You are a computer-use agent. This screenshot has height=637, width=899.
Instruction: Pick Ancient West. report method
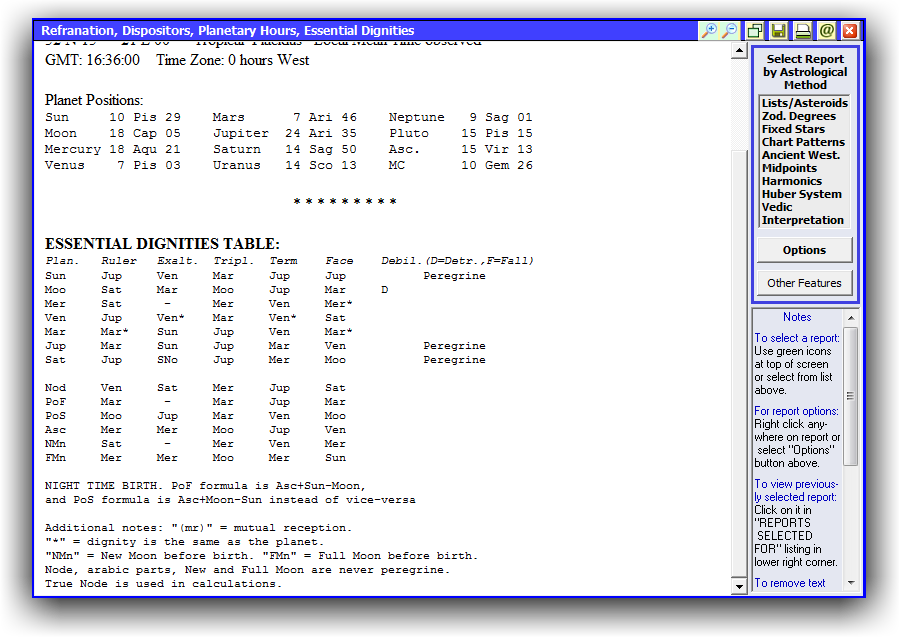[x=800, y=155]
